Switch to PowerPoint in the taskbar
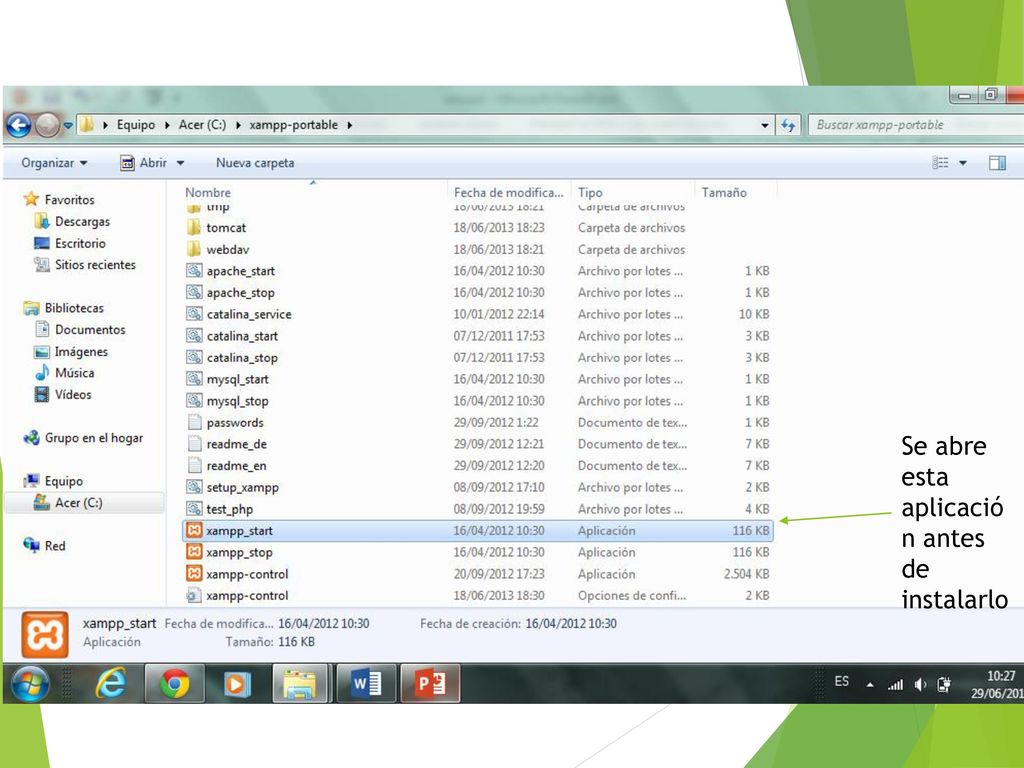 point(430,684)
